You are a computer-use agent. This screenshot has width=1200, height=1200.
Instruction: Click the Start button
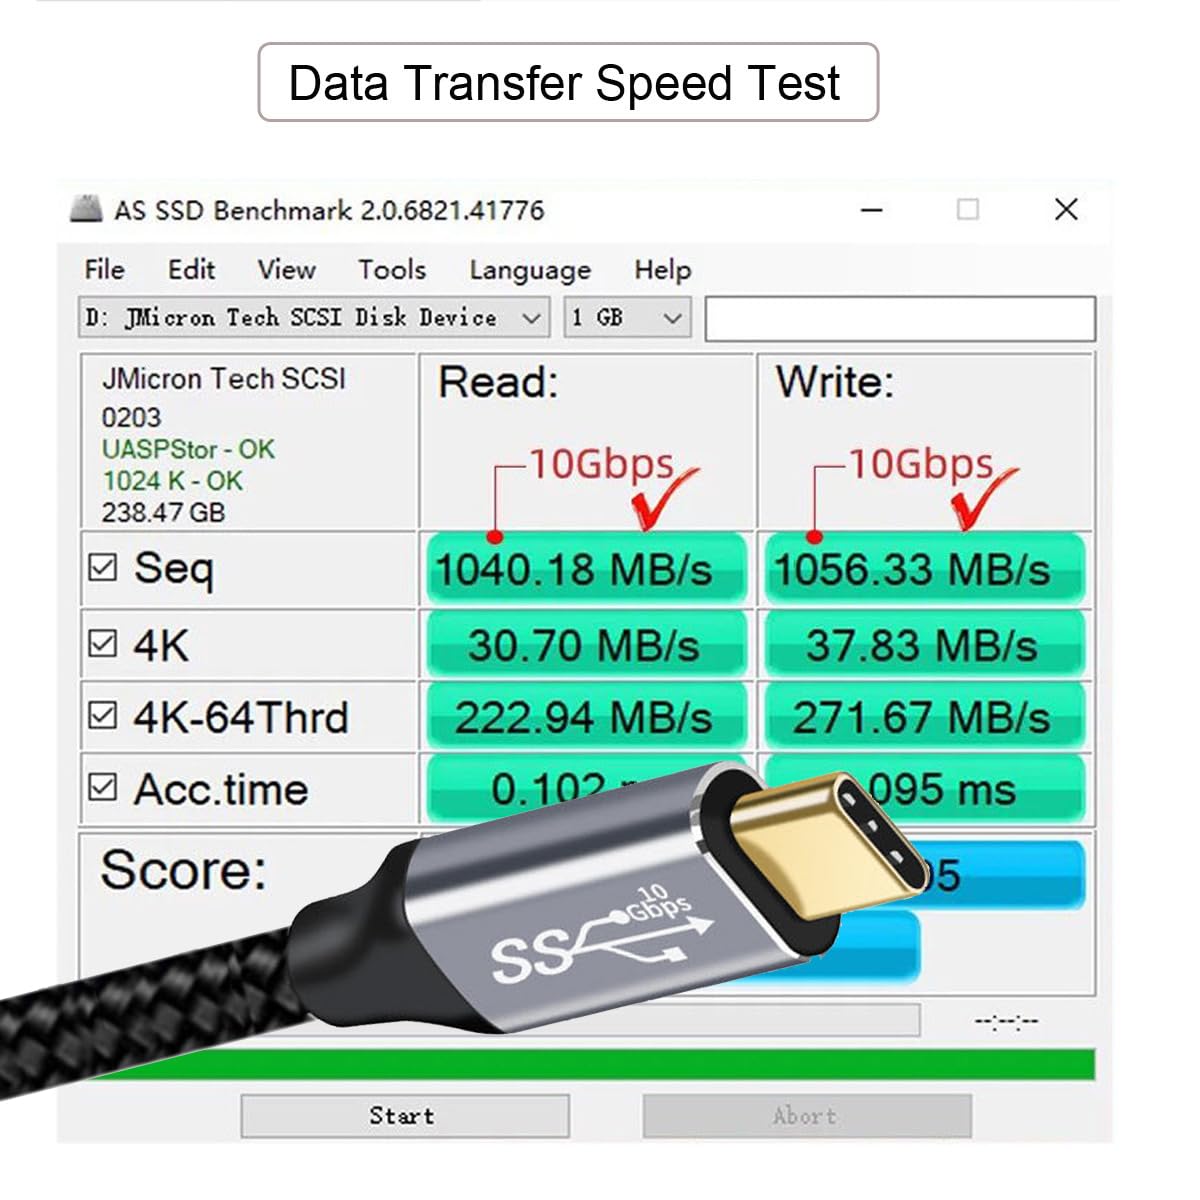(x=405, y=1116)
